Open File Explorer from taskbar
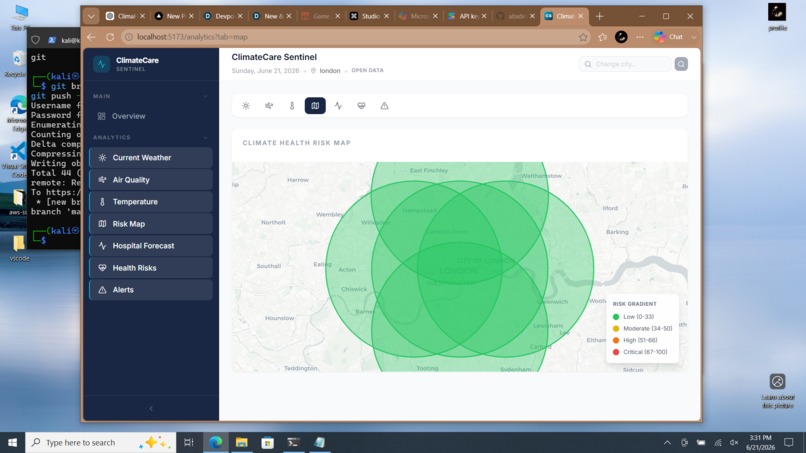The height and width of the screenshot is (453, 806). 242,442
